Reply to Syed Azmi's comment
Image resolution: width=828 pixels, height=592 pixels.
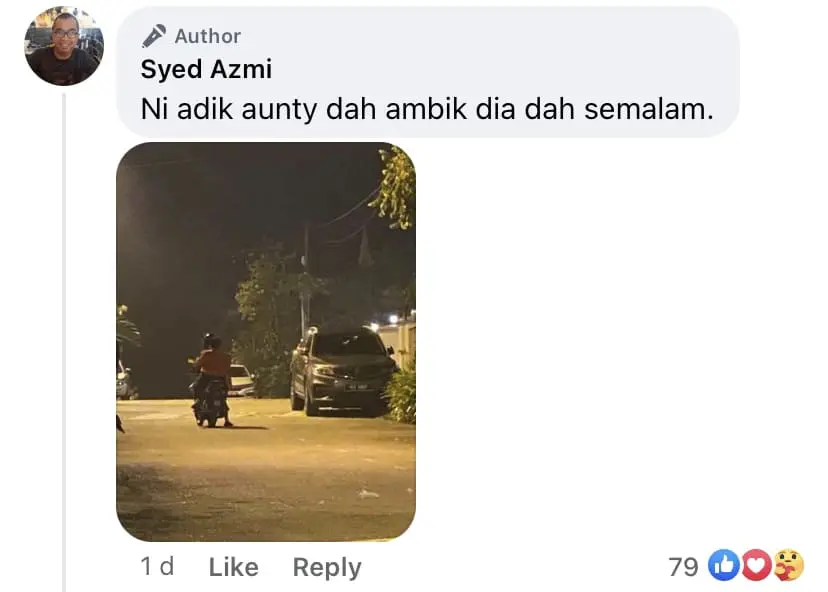[327, 568]
